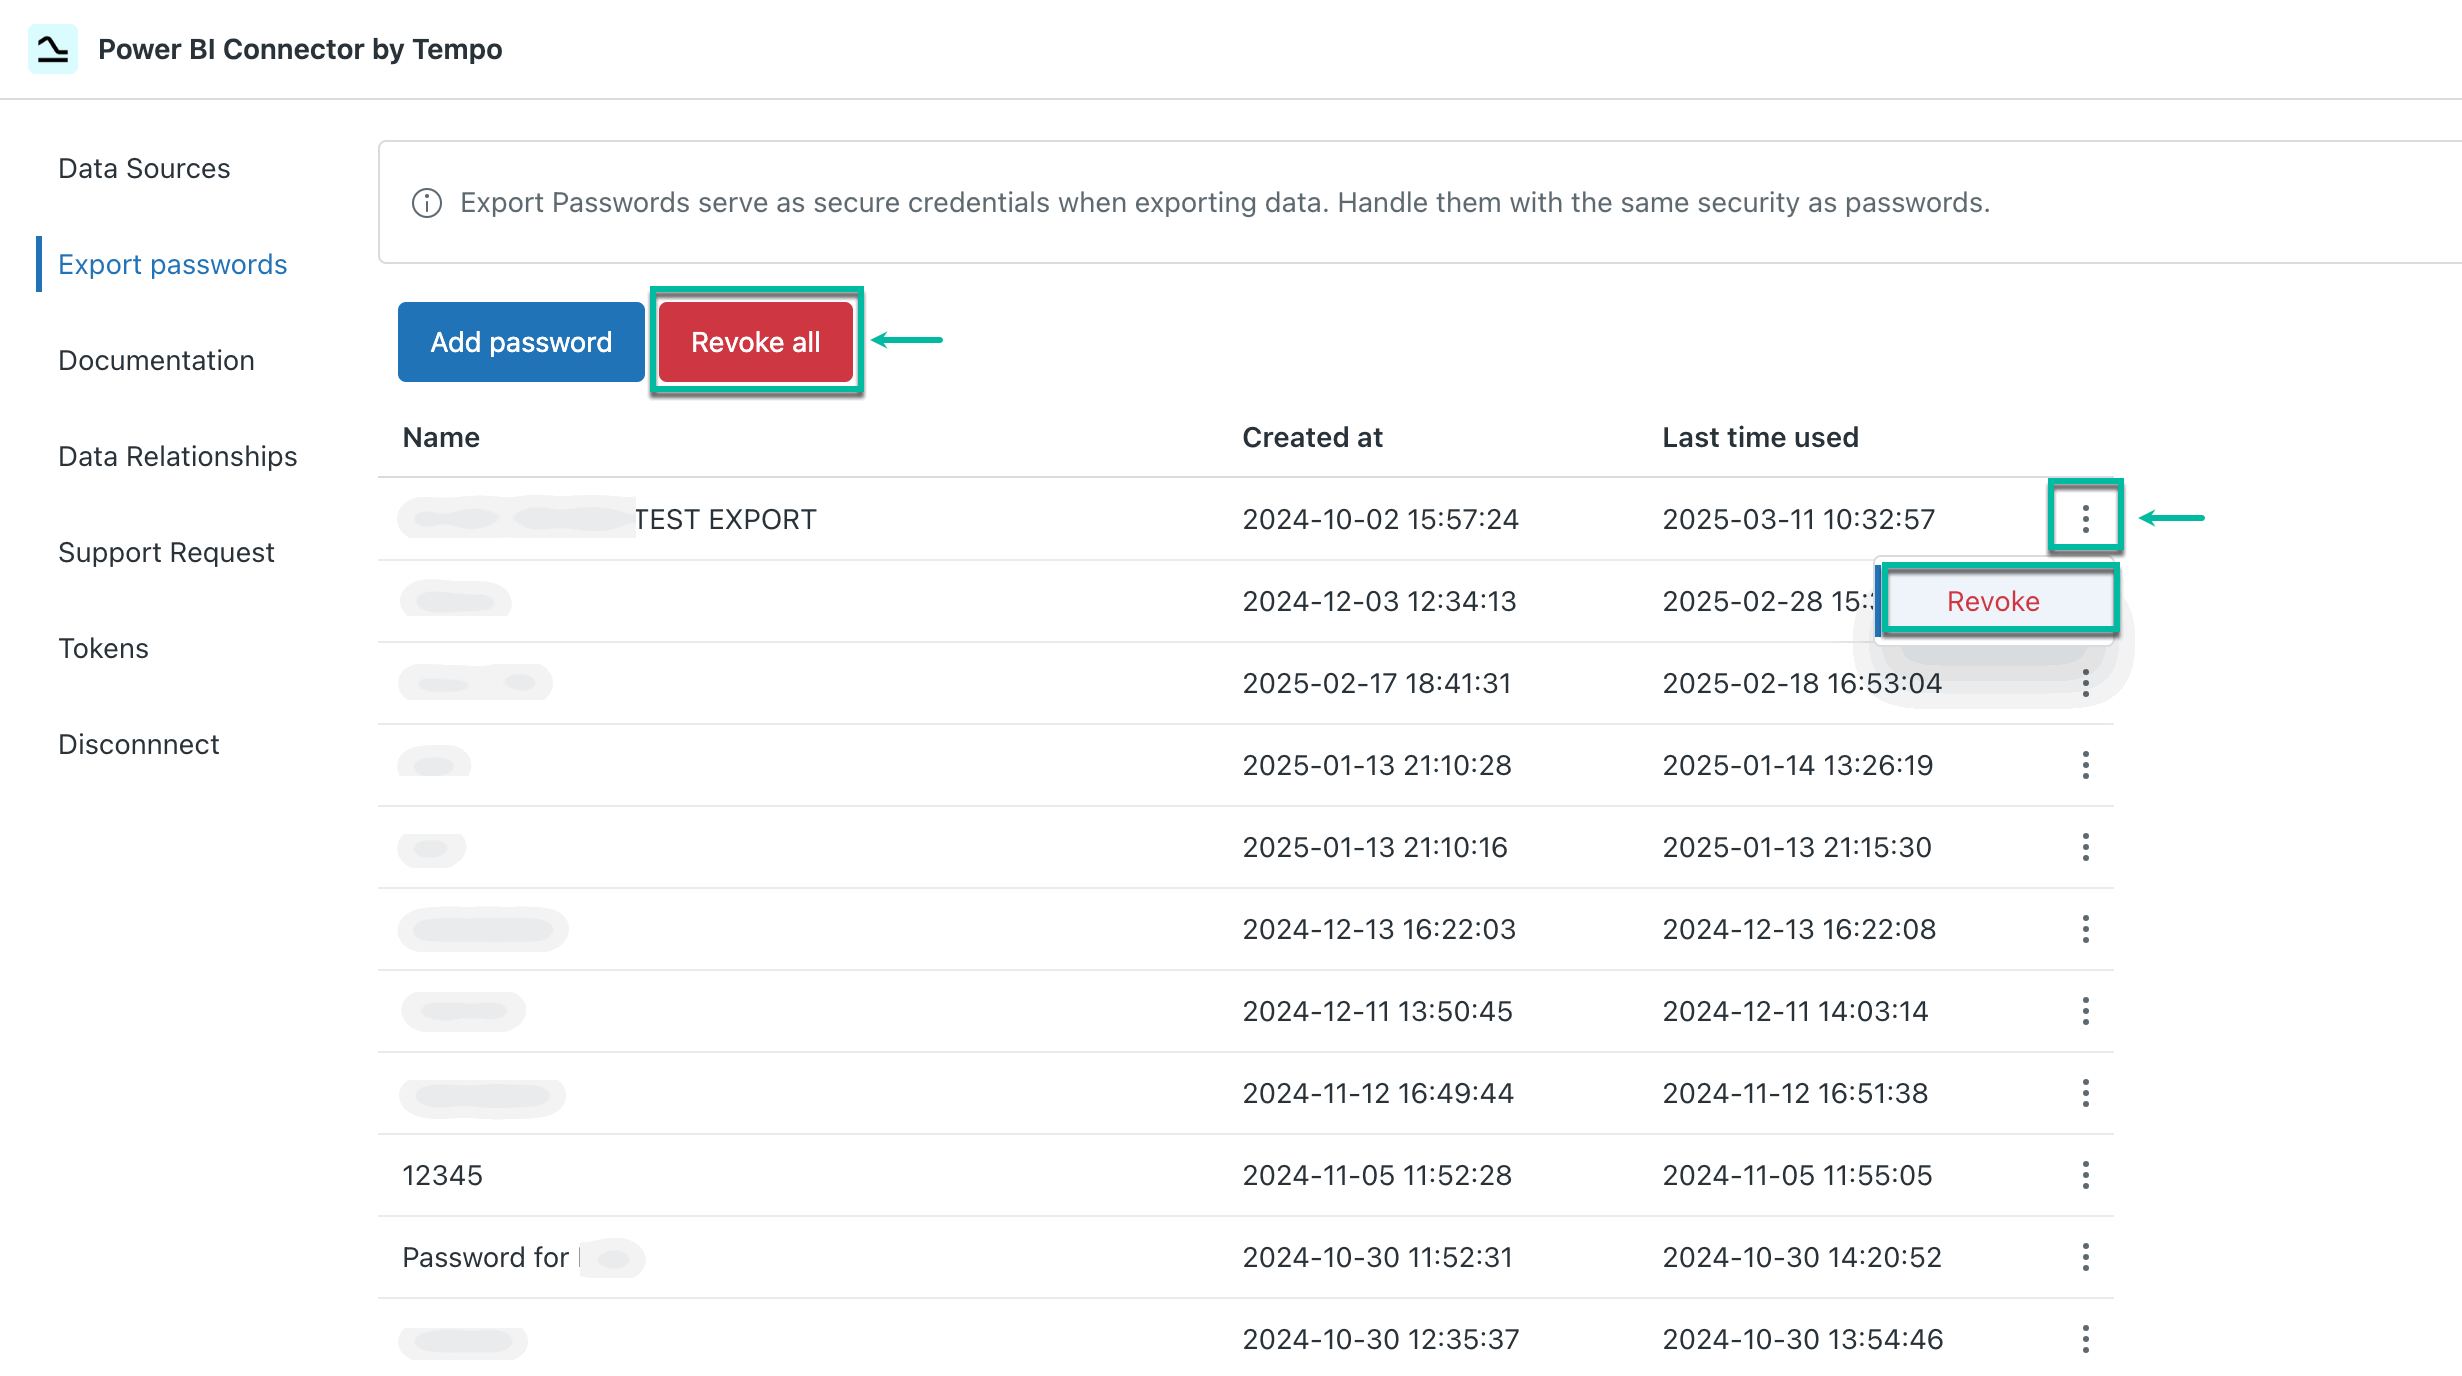This screenshot has width=2462, height=1376.
Task: Open the Tokens section
Action: coord(103,648)
